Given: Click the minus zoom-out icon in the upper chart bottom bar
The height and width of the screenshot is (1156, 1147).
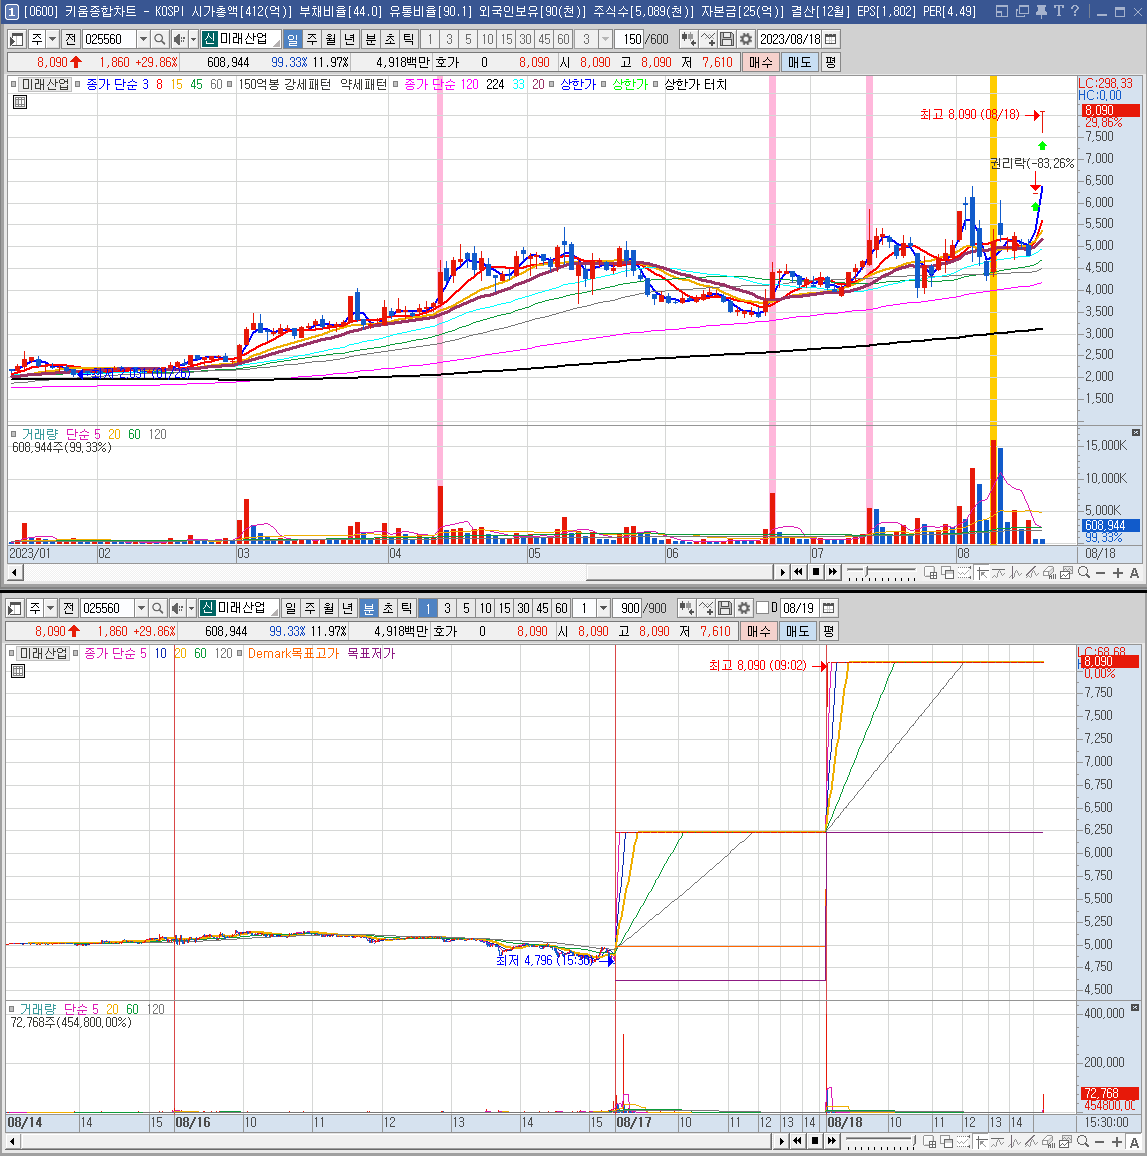Looking at the screenshot, I should tap(1101, 573).
